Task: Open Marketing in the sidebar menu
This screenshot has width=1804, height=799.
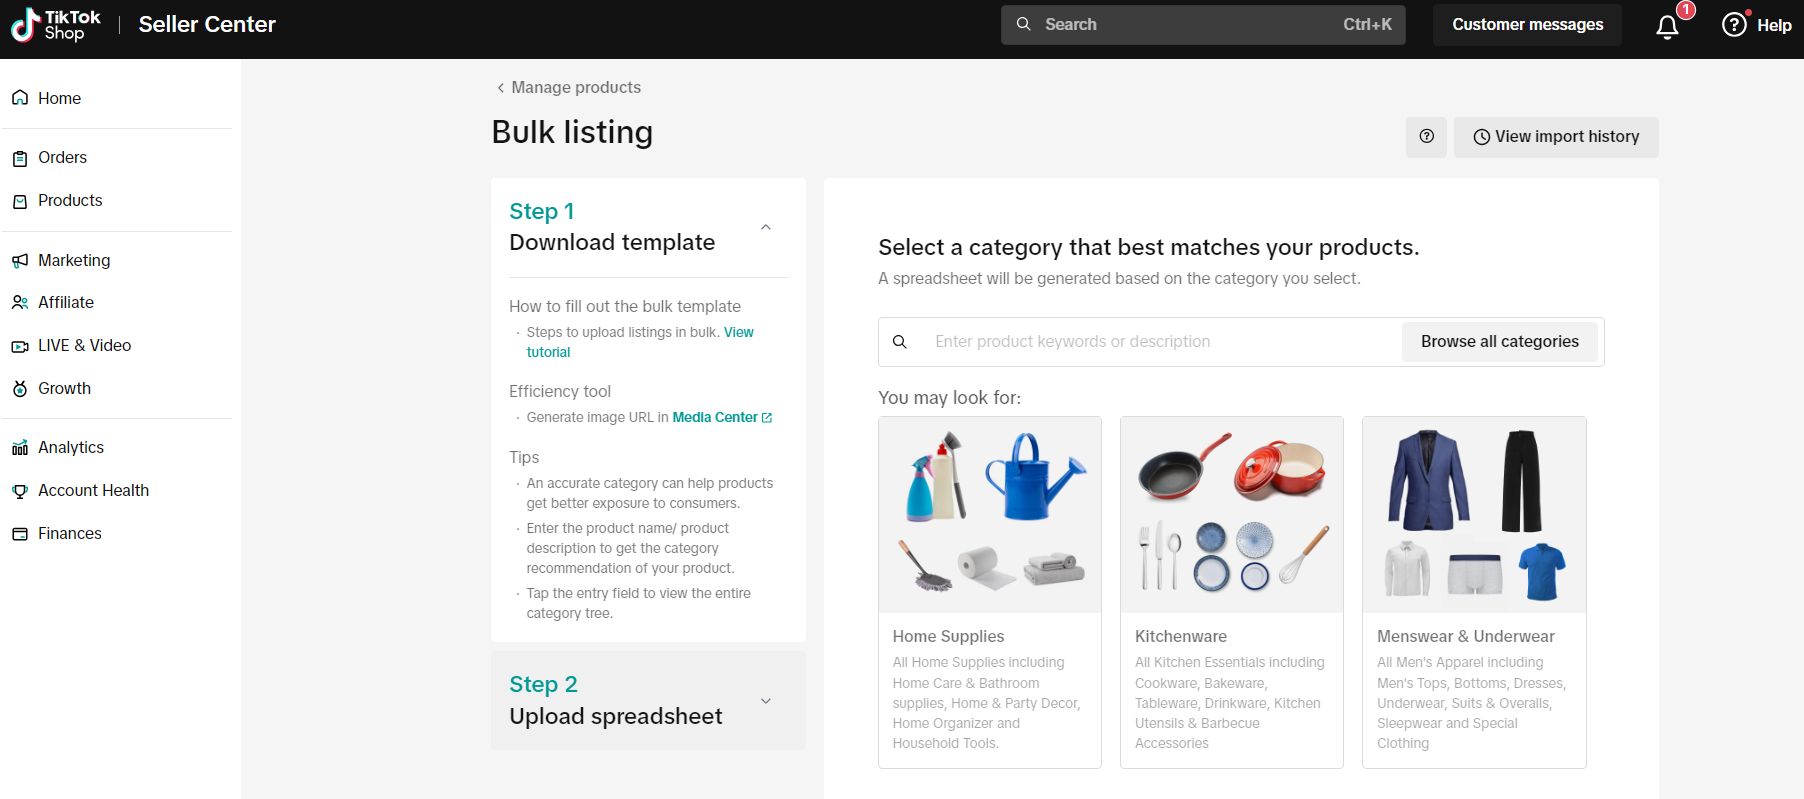Action: 74,261
